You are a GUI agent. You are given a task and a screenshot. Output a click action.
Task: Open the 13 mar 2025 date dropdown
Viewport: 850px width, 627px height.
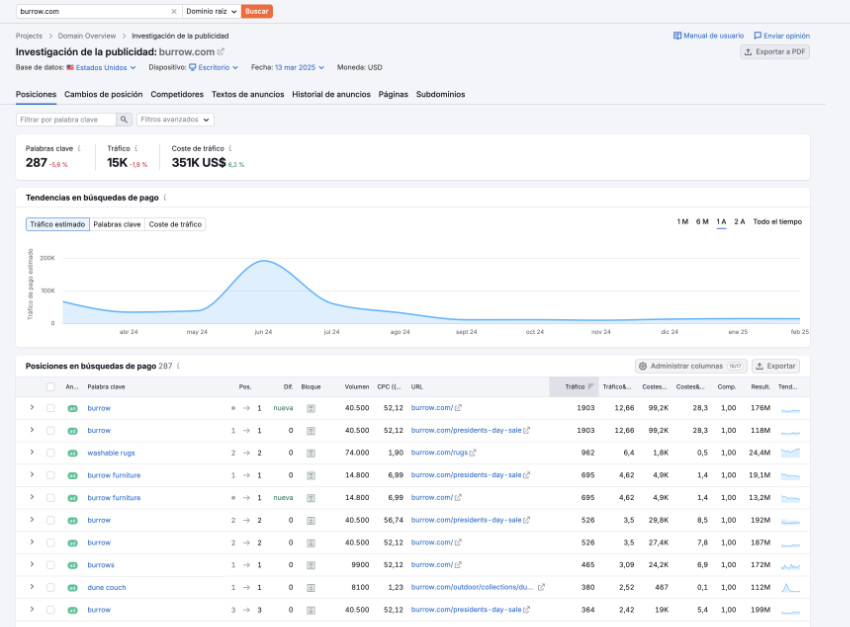[x=299, y=68]
